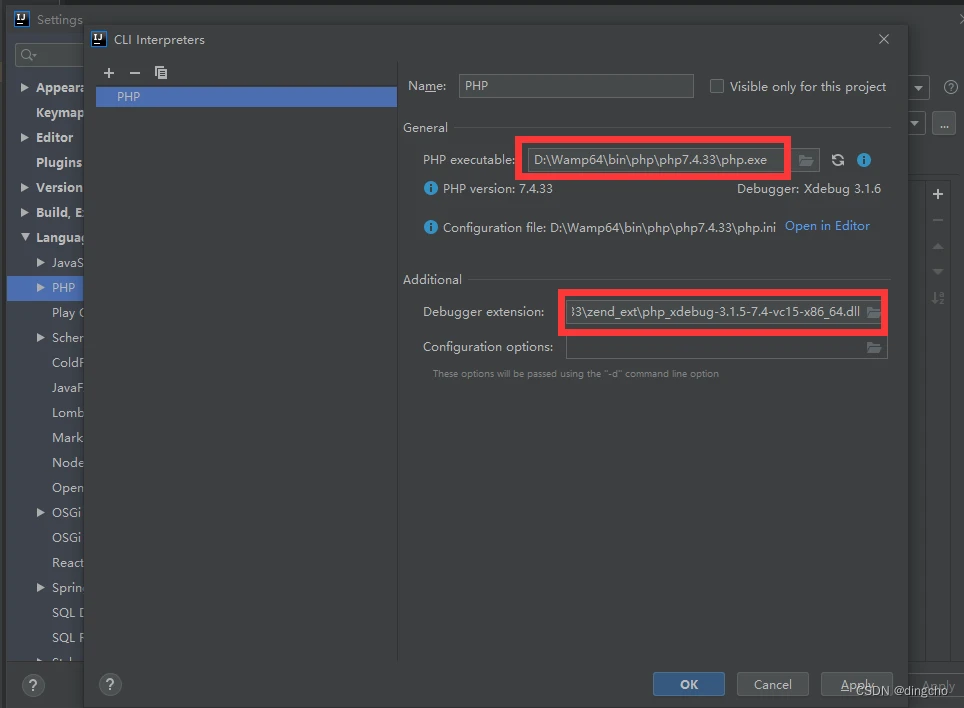Select React settings entry
The width and height of the screenshot is (964, 708).
tap(67, 562)
